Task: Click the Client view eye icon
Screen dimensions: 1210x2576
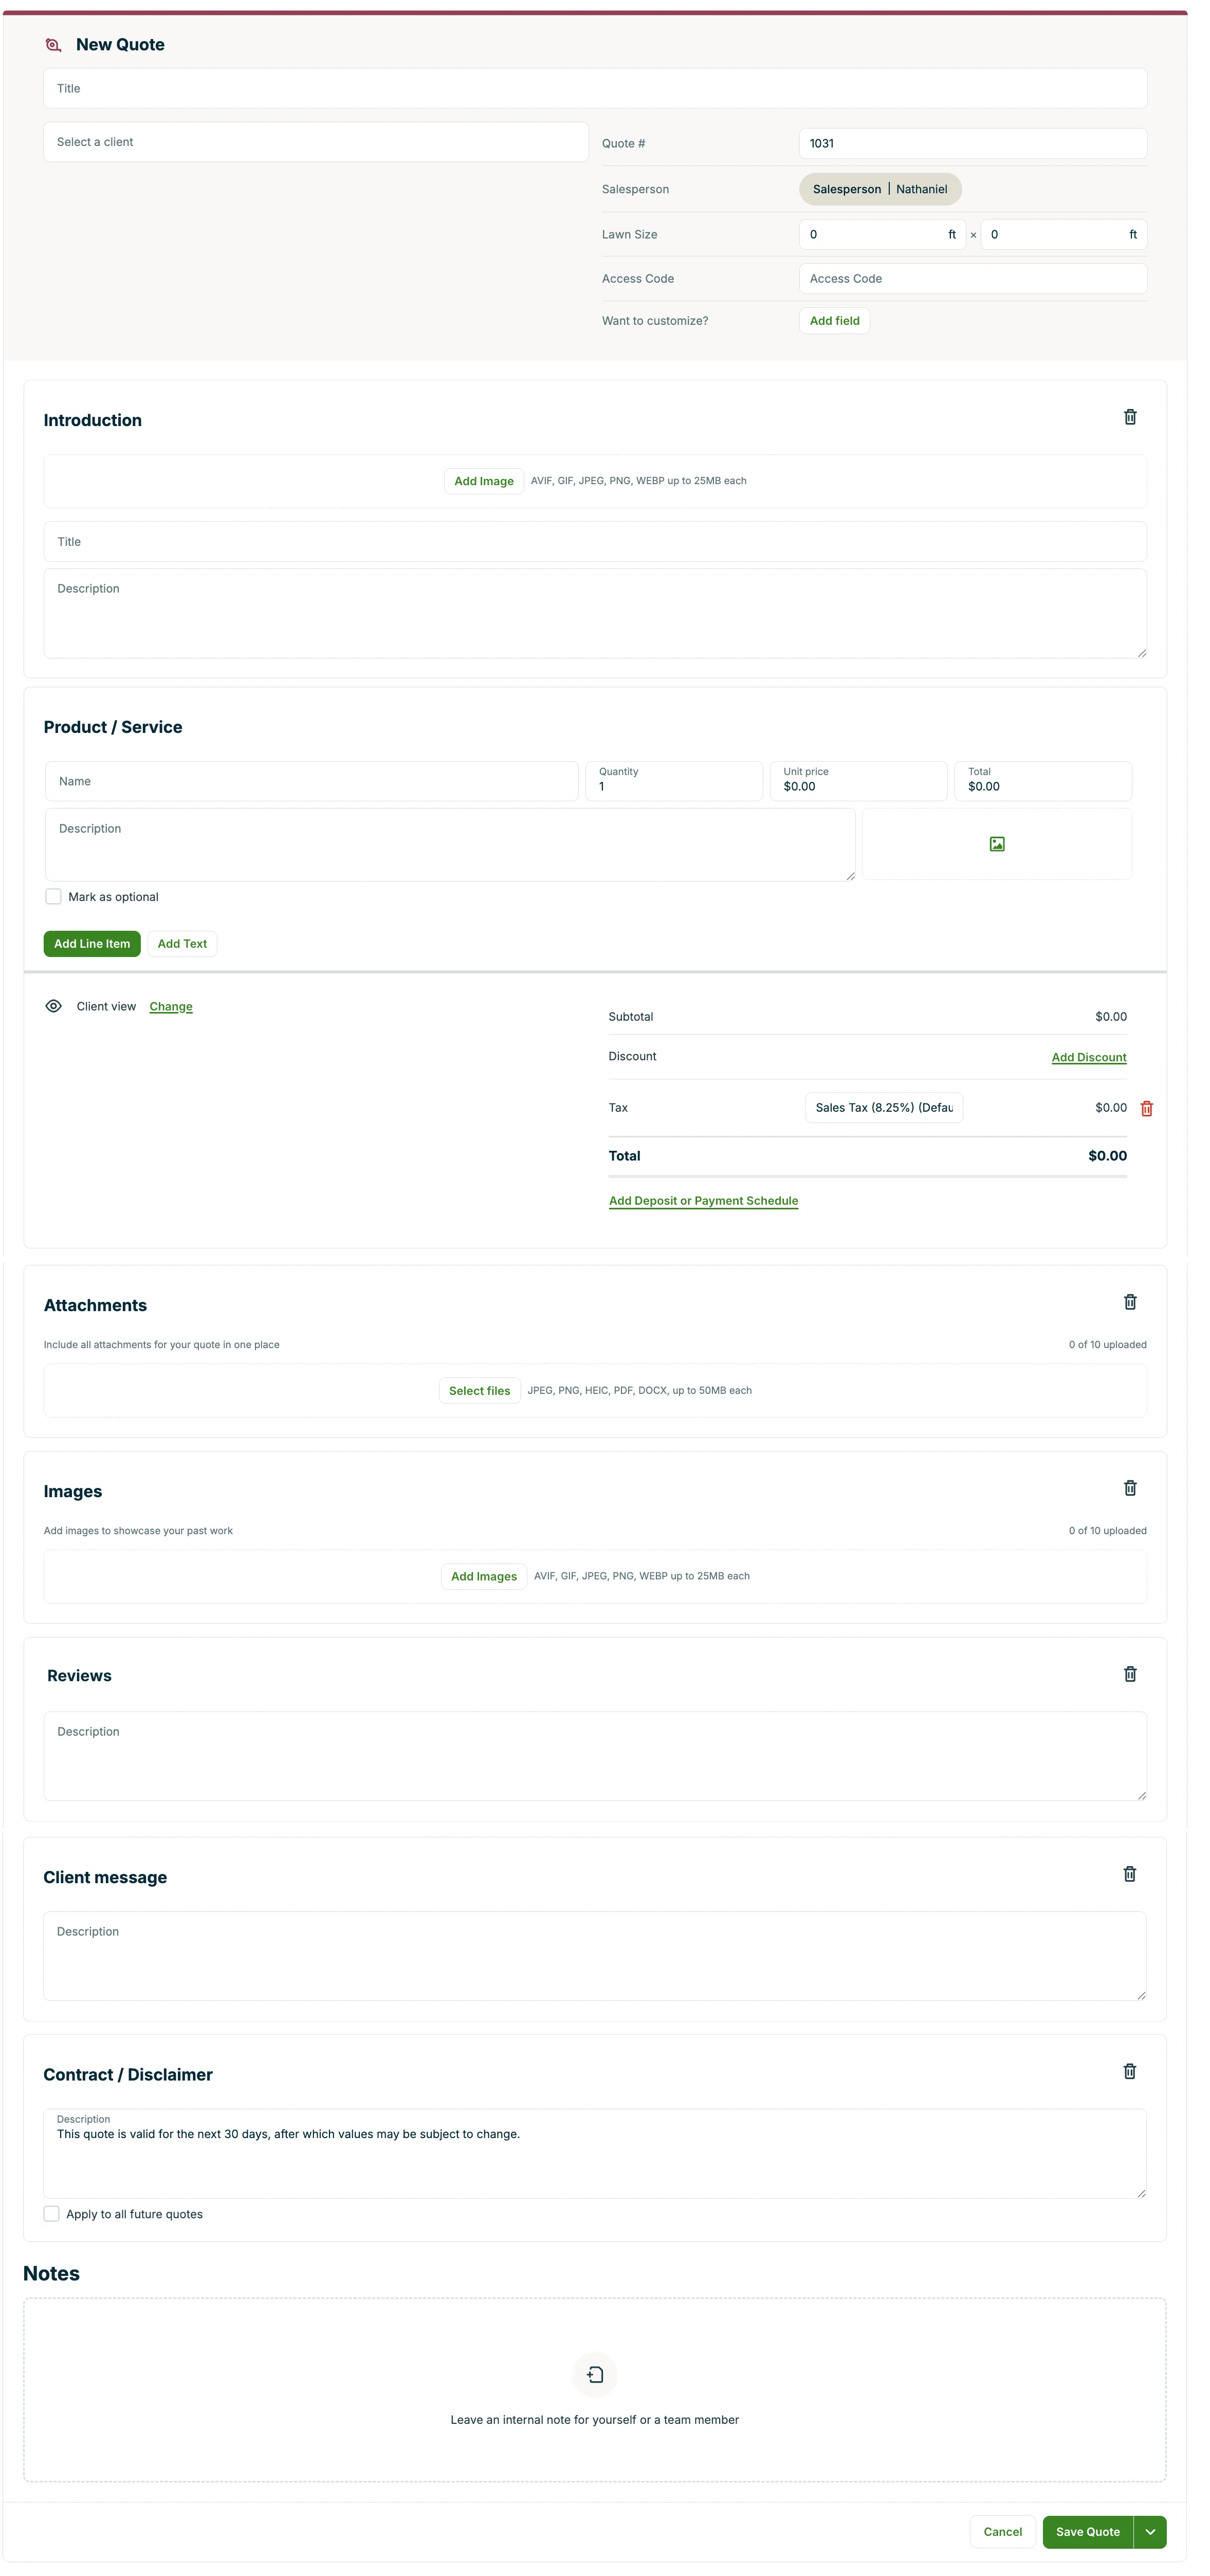Action: tap(54, 1006)
